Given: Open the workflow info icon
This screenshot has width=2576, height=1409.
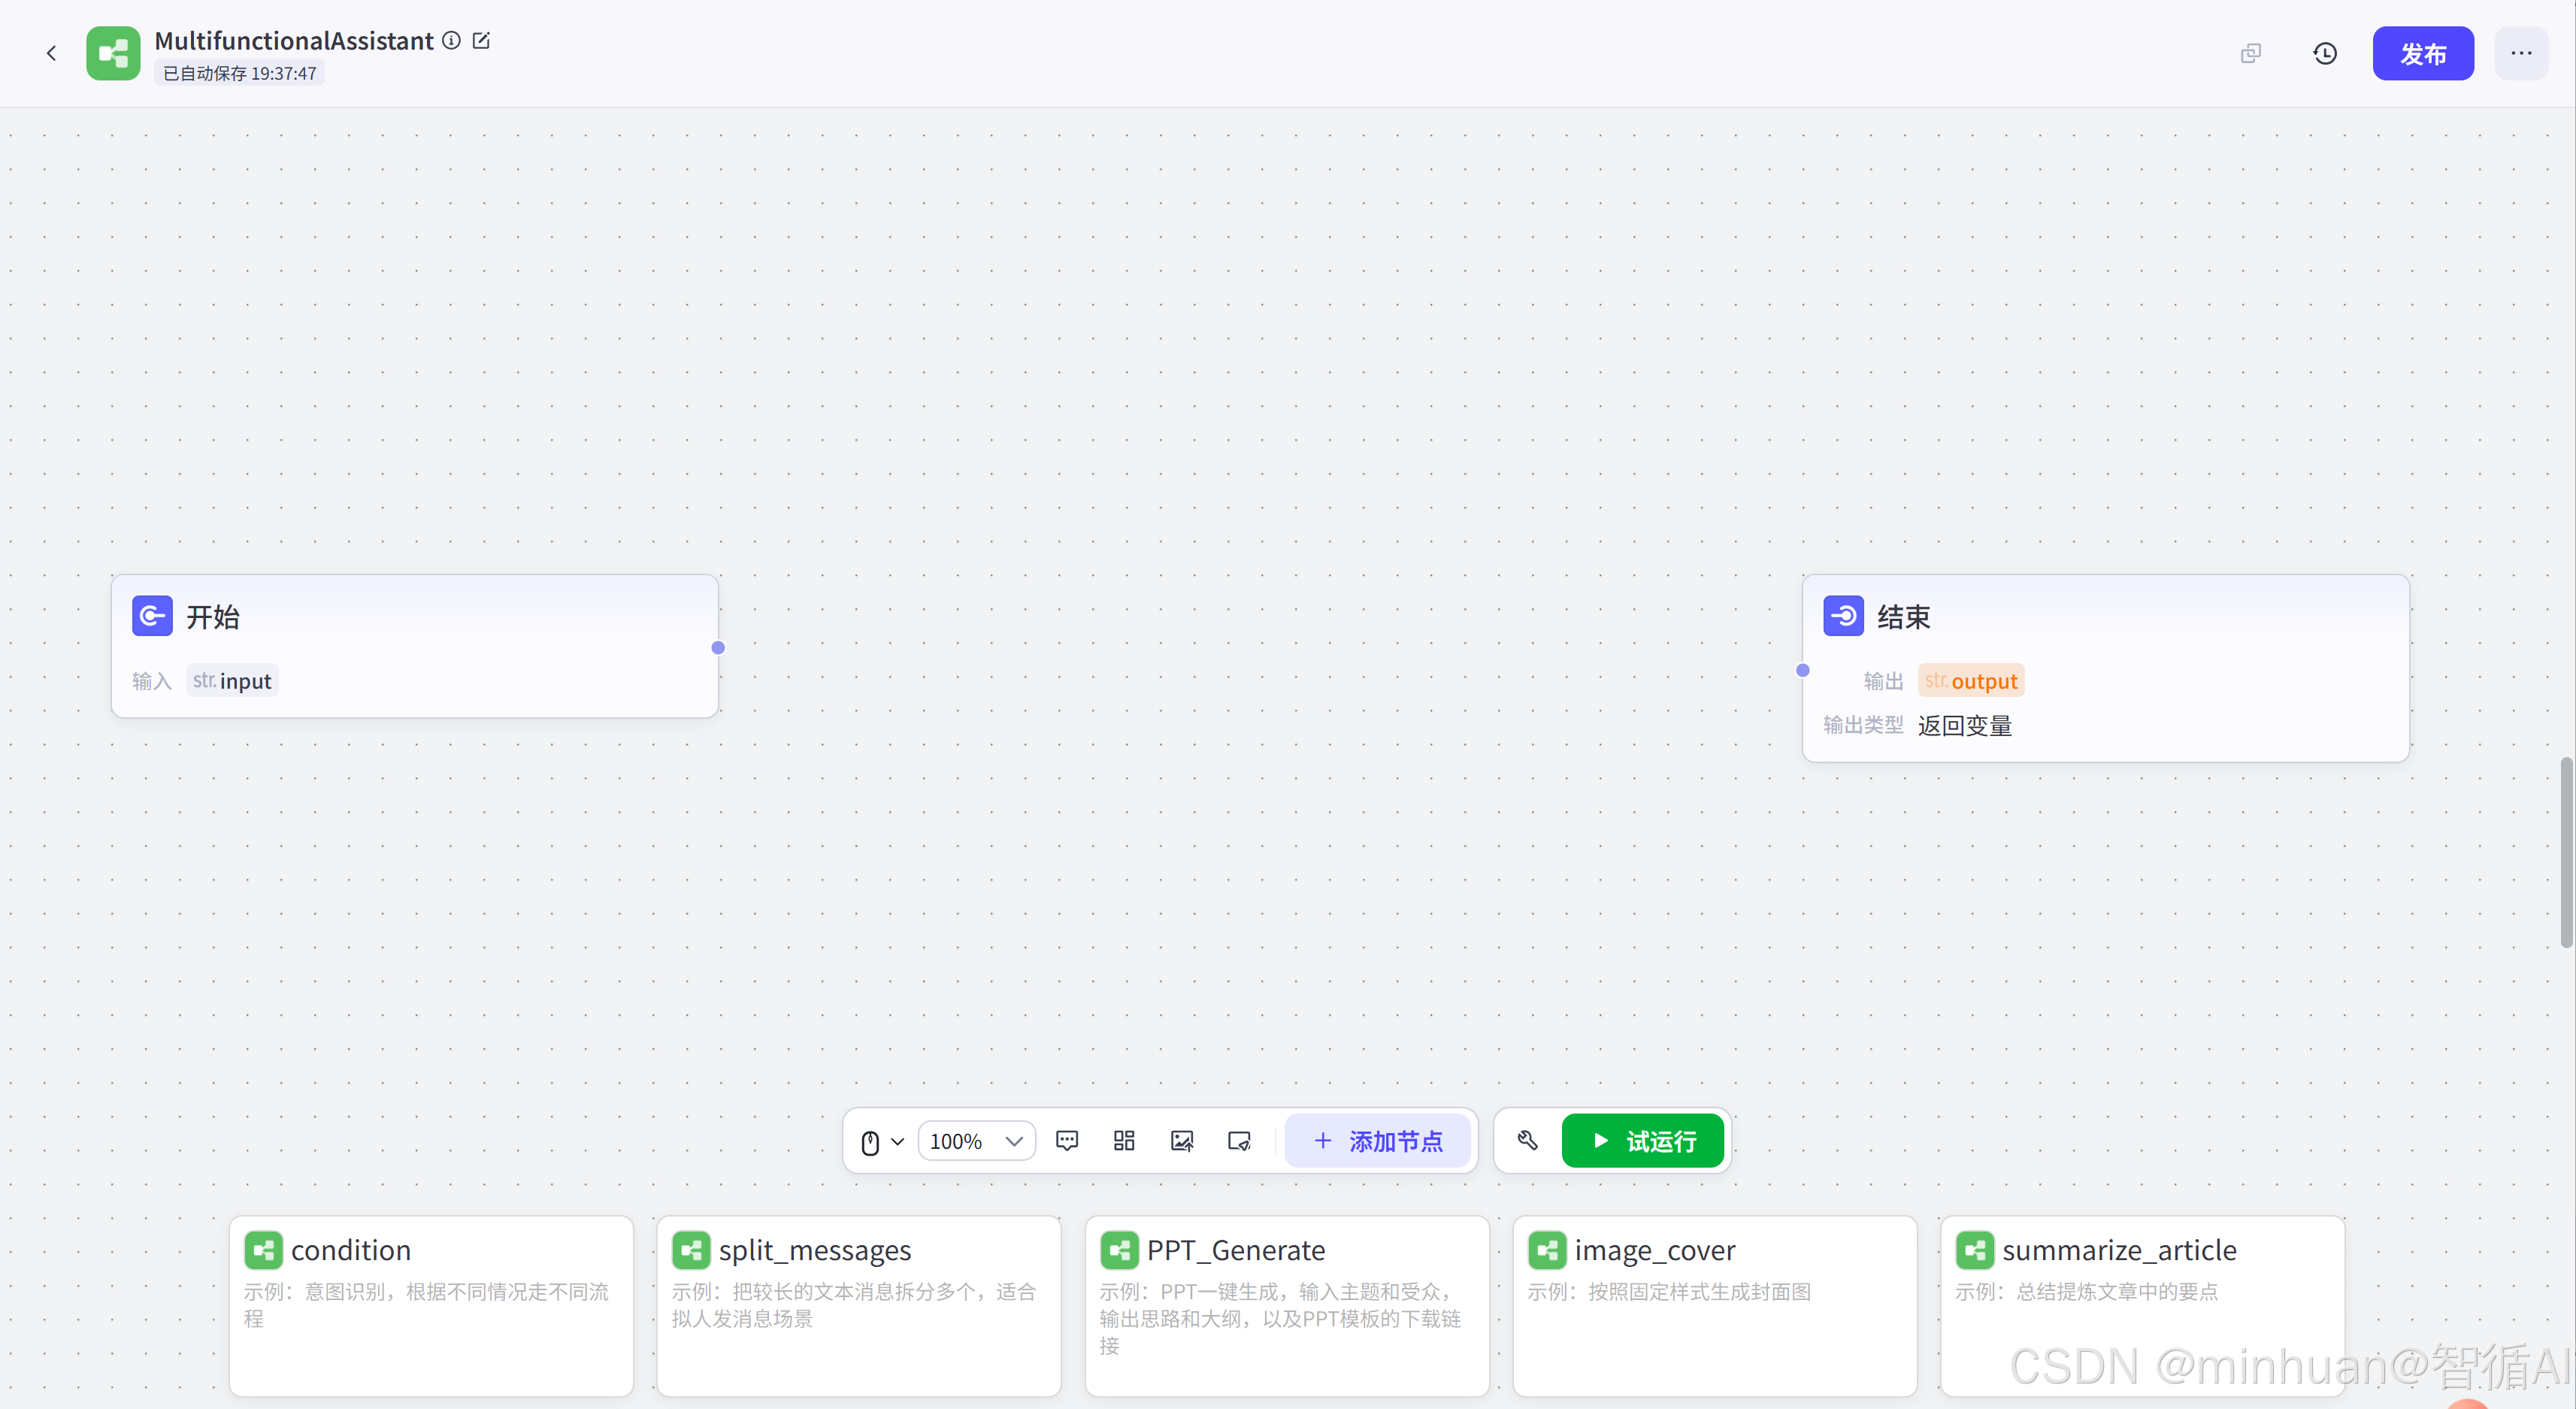Looking at the screenshot, I should [452, 41].
